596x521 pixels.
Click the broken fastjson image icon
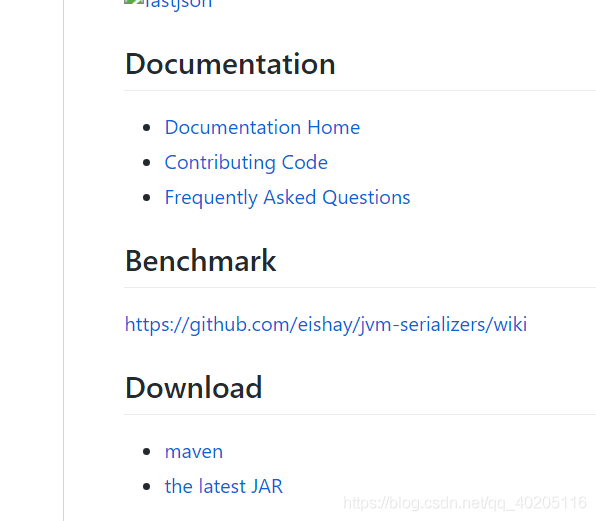coord(134,2)
